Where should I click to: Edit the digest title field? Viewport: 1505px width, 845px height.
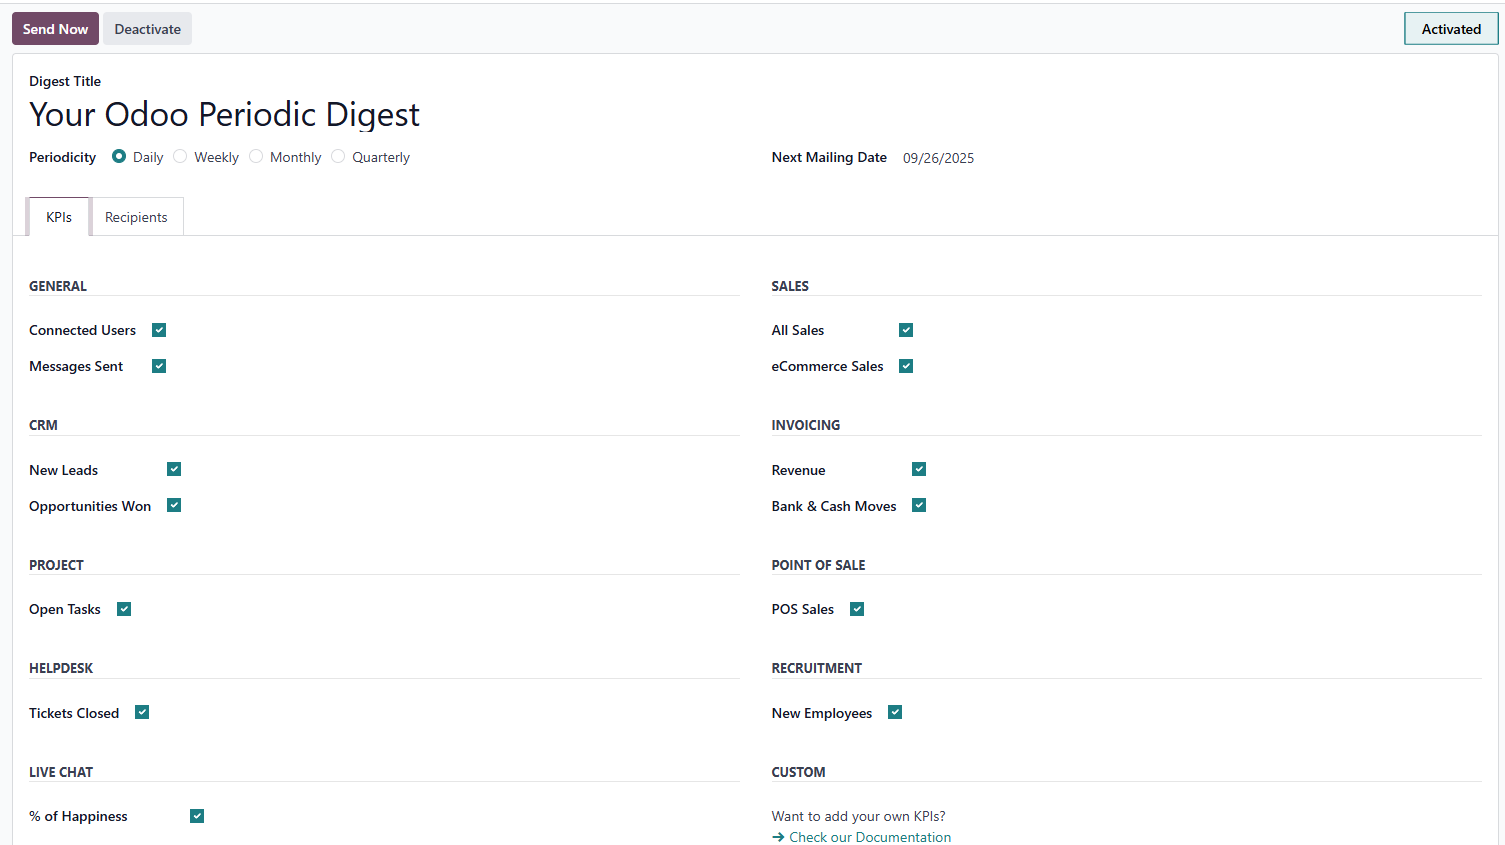[224, 115]
